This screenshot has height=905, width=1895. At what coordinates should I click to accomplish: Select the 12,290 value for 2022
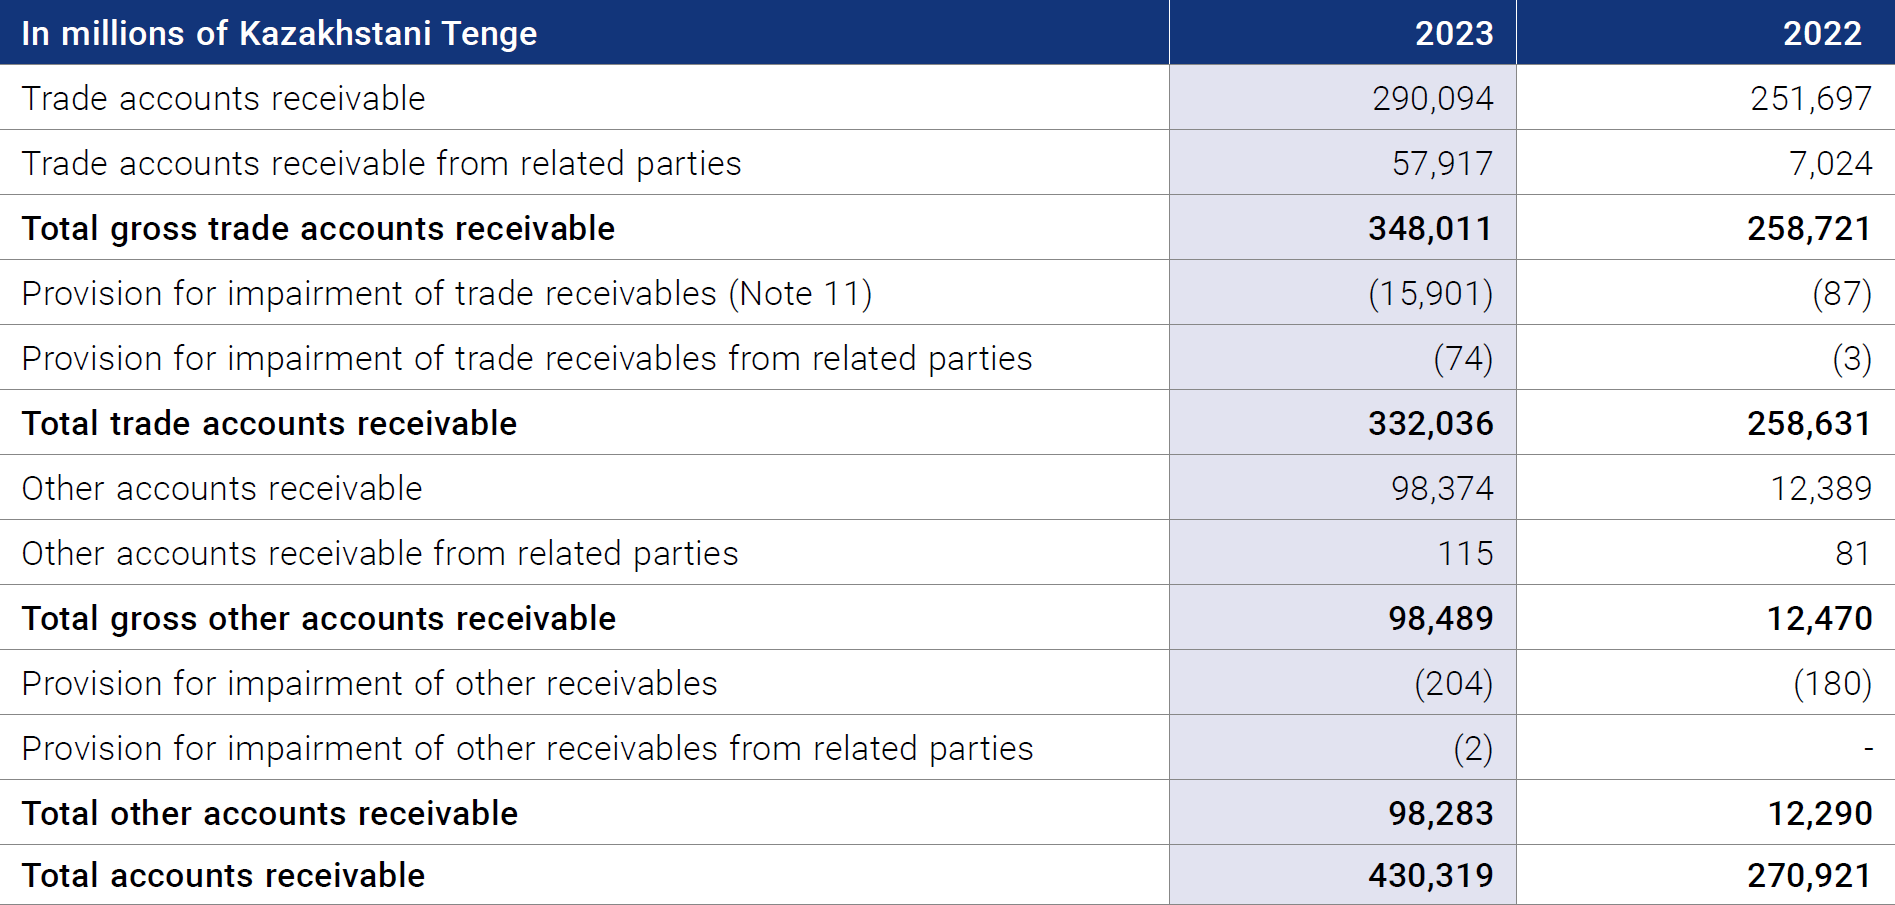coord(1820,813)
